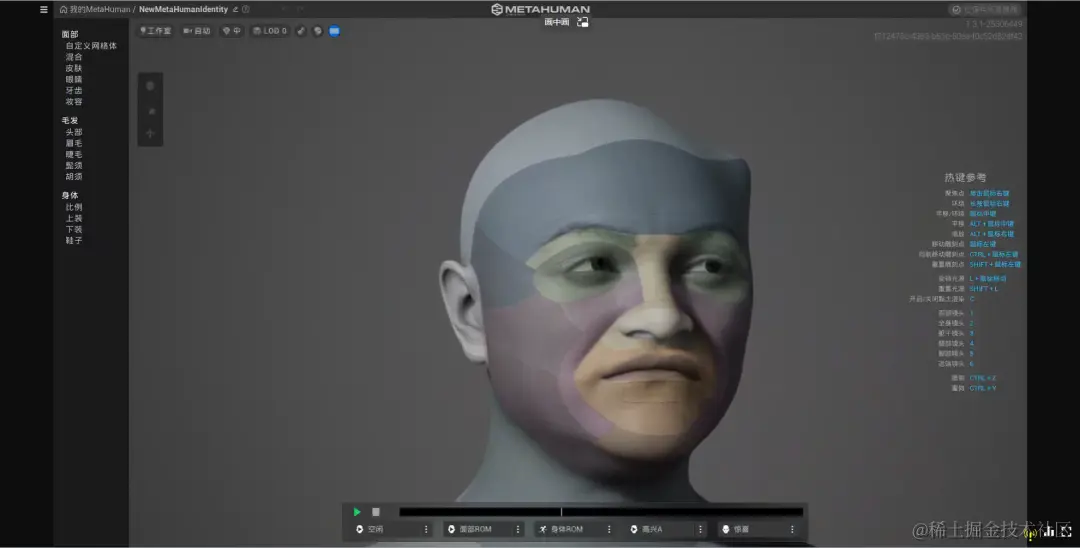Select 胡须 beard item

coord(74,176)
